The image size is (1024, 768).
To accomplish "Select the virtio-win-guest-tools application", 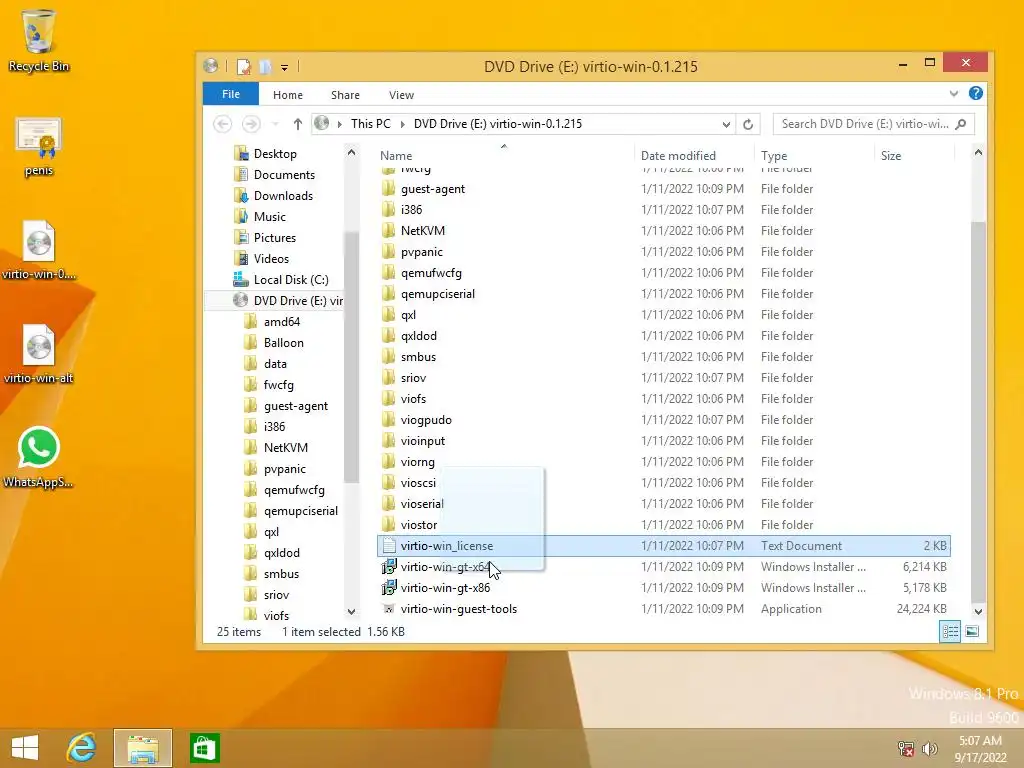I will [x=458, y=609].
